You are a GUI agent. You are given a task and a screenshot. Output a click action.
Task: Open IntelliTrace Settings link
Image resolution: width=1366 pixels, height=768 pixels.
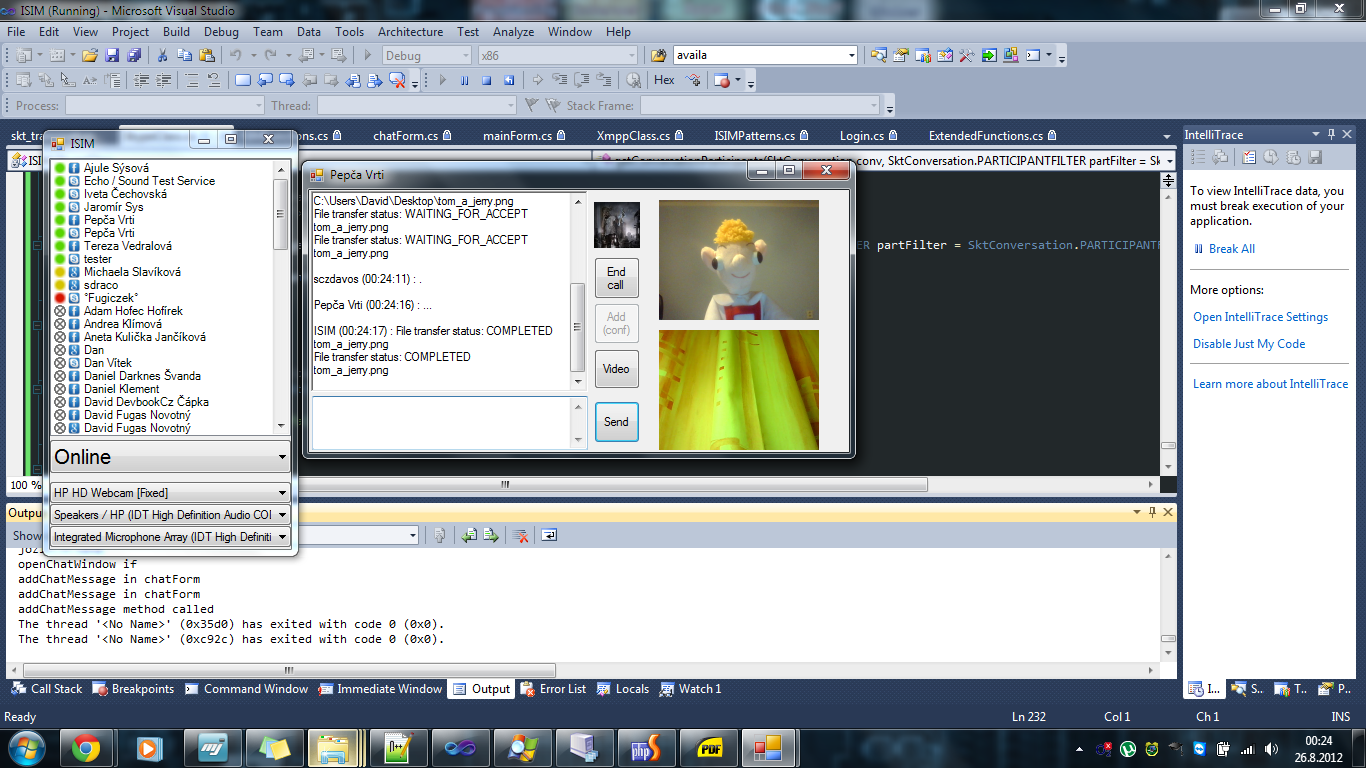pos(1260,317)
